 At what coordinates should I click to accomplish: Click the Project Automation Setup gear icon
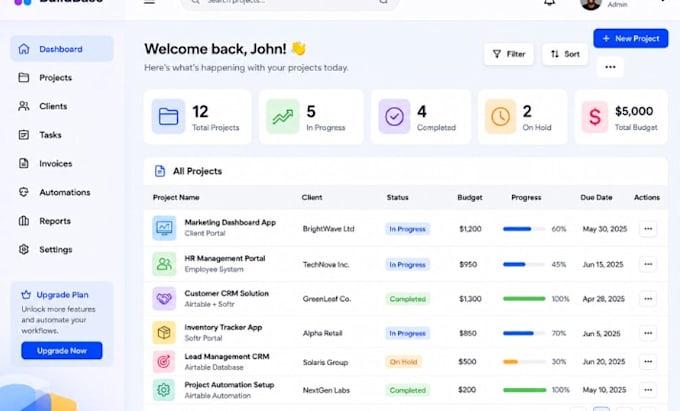[x=164, y=390]
